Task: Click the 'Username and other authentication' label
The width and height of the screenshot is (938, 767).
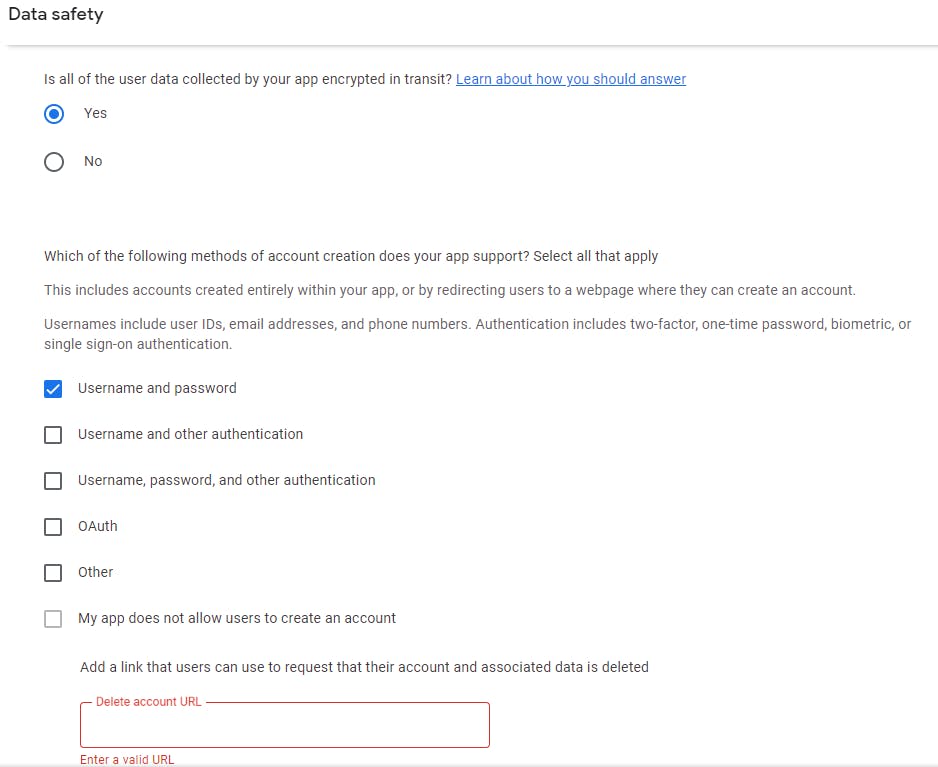Action: click(190, 434)
